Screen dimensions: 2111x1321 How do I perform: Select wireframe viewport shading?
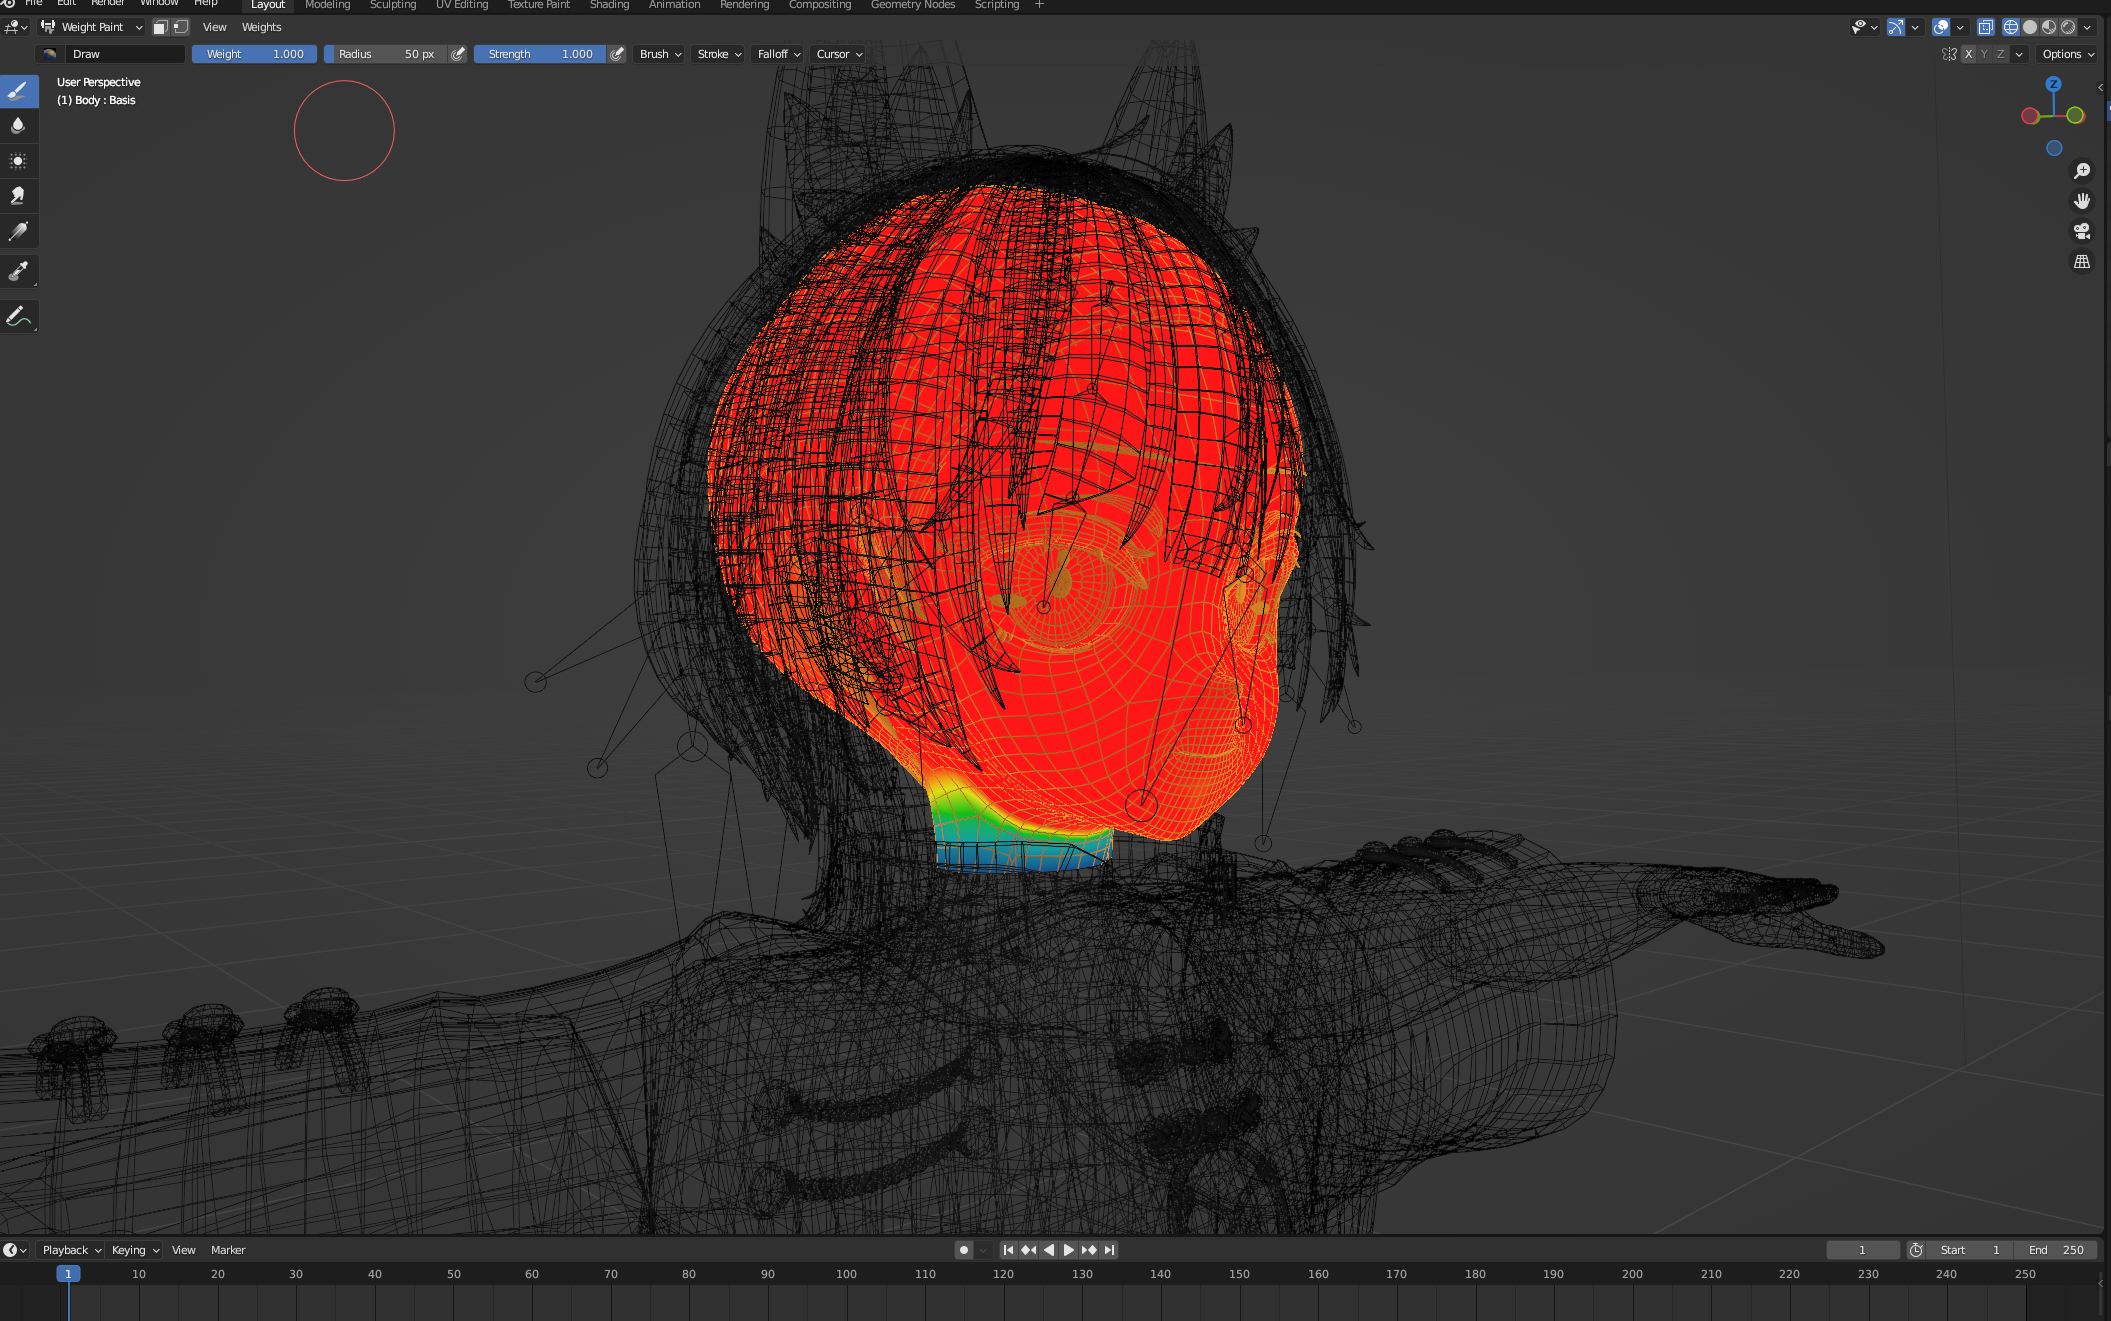[x=2010, y=27]
